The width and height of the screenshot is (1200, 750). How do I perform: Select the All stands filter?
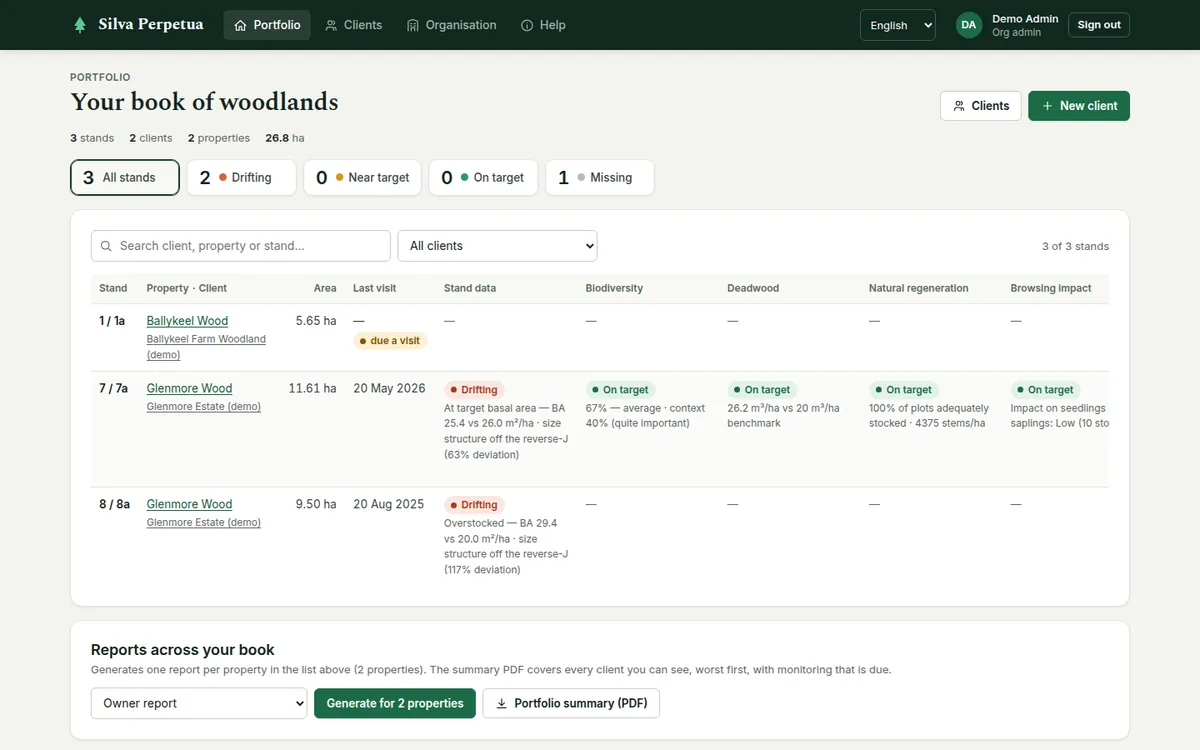point(125,178)
